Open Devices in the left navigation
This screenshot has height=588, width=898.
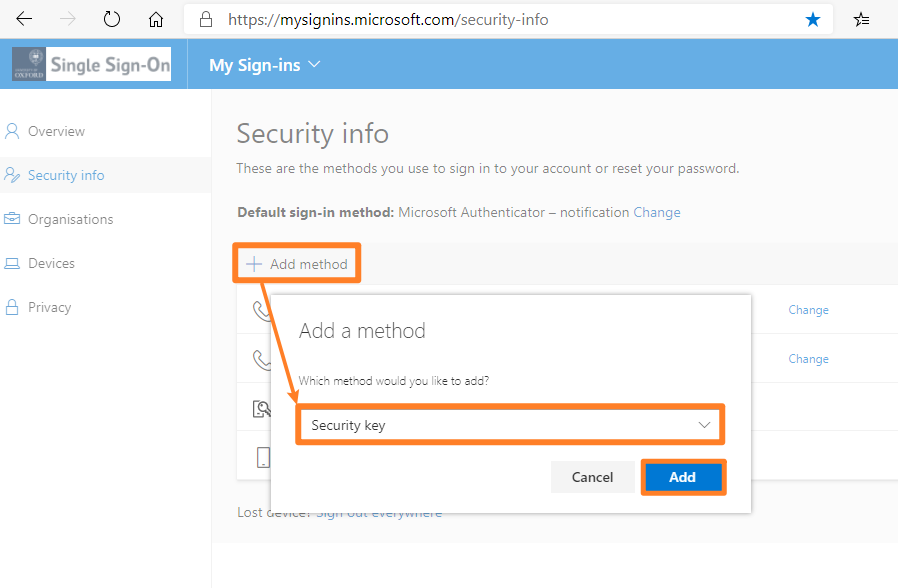[51, 263]
